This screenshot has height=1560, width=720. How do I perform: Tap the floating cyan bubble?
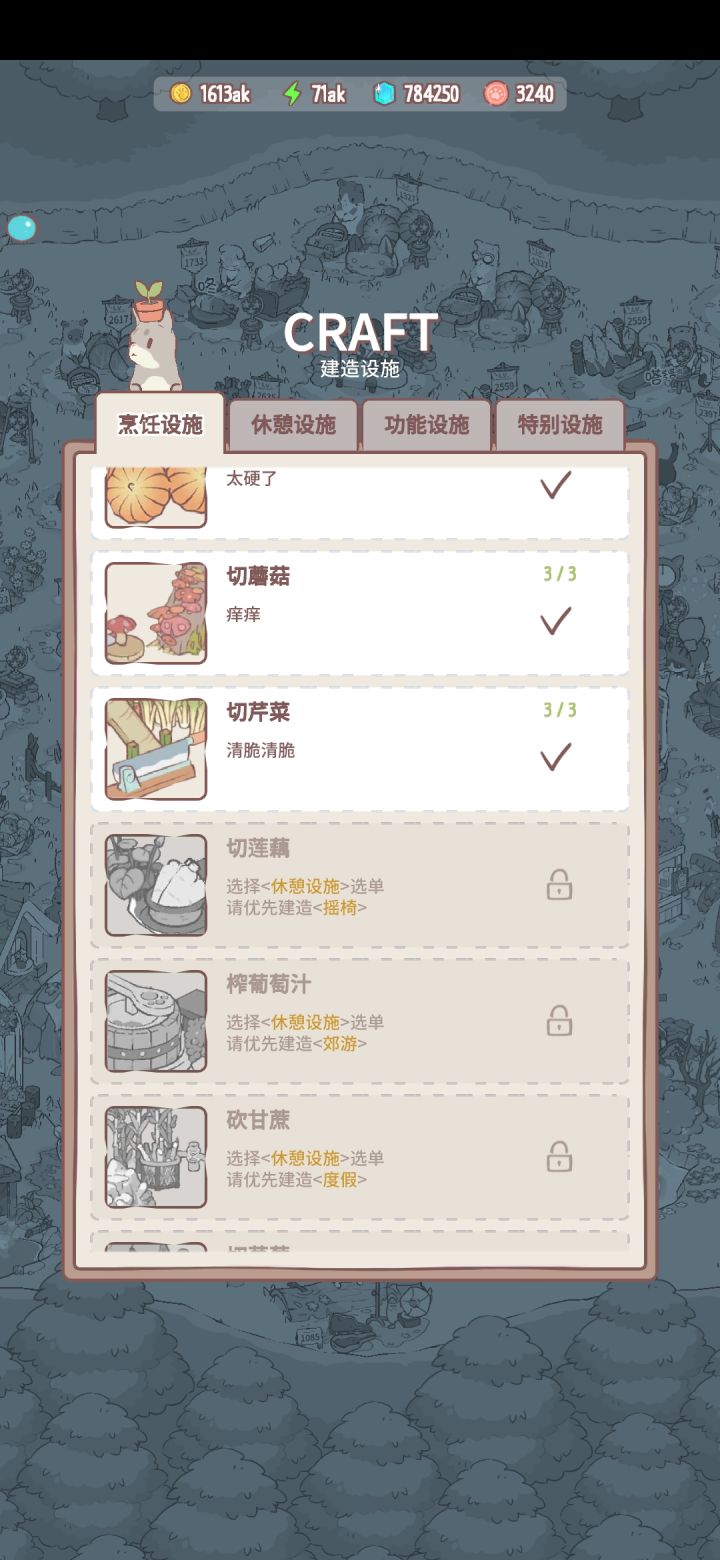click(x=21, y=228)
